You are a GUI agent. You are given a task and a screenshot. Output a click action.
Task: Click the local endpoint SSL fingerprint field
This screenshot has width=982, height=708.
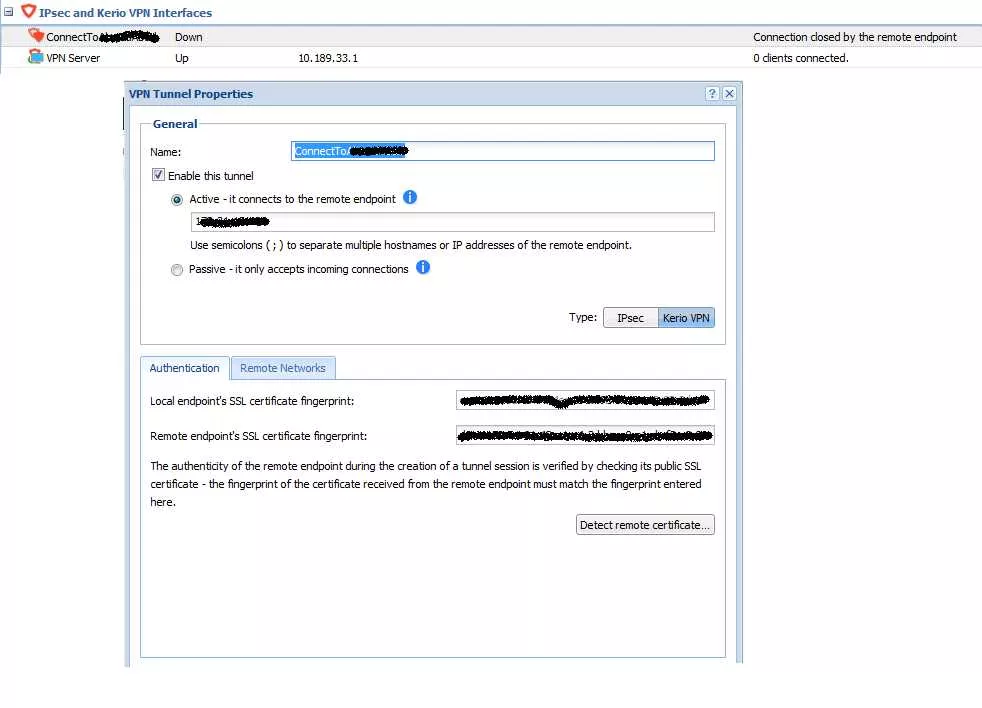point(585,400)
